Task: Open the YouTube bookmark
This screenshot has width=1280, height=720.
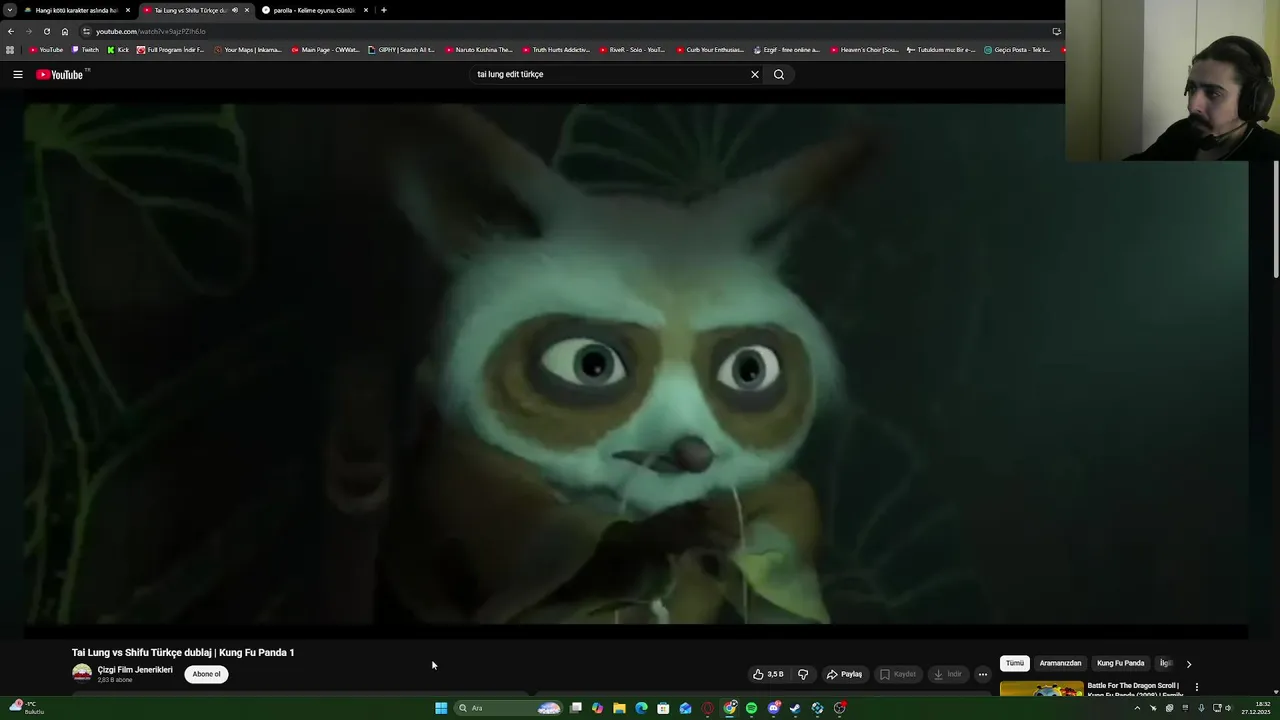Action: [x=46, y=49]
